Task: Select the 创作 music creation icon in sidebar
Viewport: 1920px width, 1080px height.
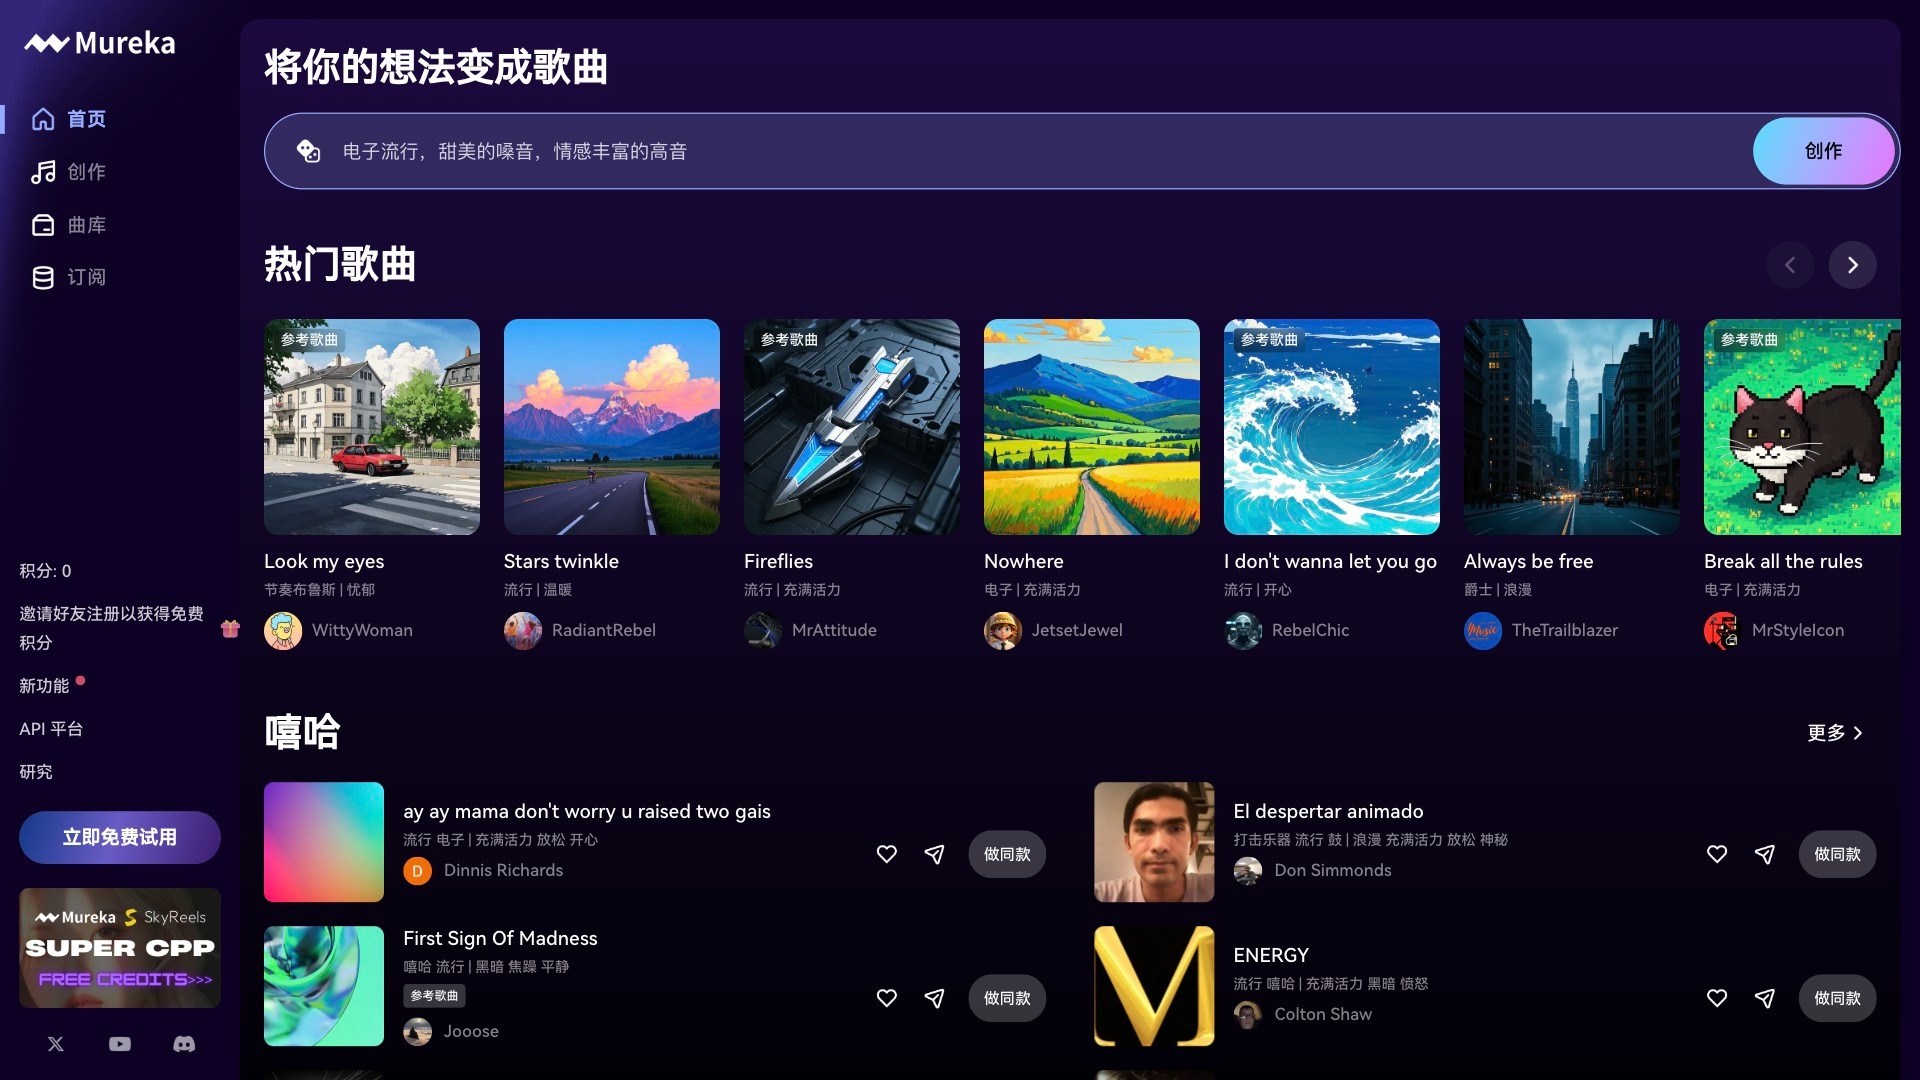Action: point(43,171)
